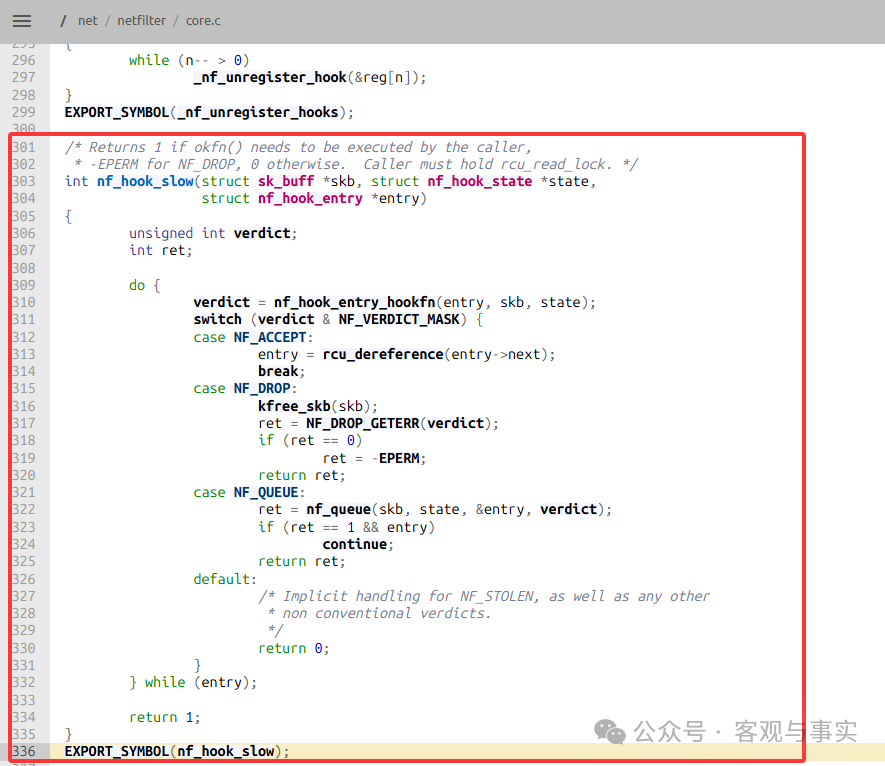Select line number 322

(x=24, y=510)
